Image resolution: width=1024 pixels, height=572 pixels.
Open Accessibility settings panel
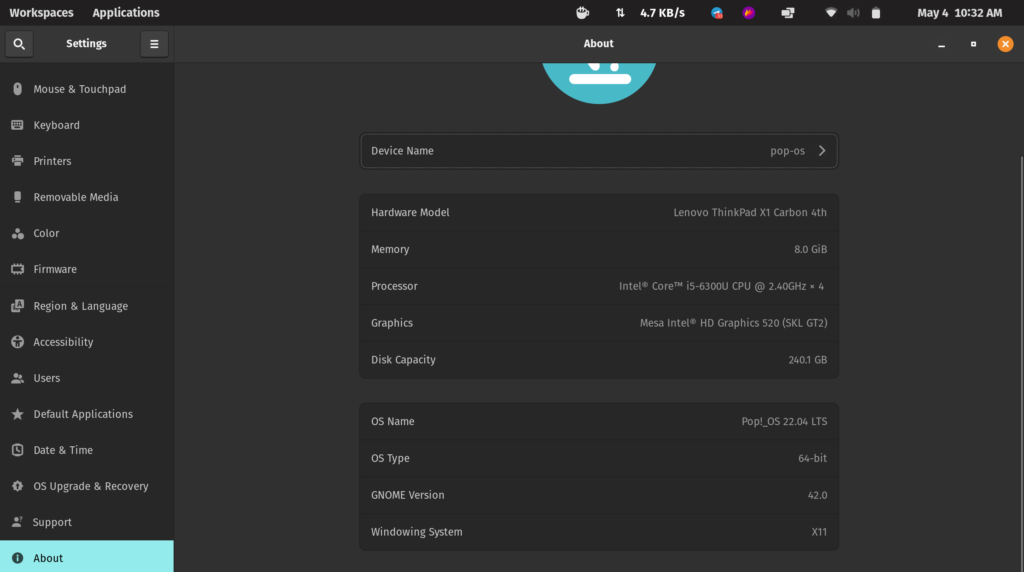pos(87,342)
